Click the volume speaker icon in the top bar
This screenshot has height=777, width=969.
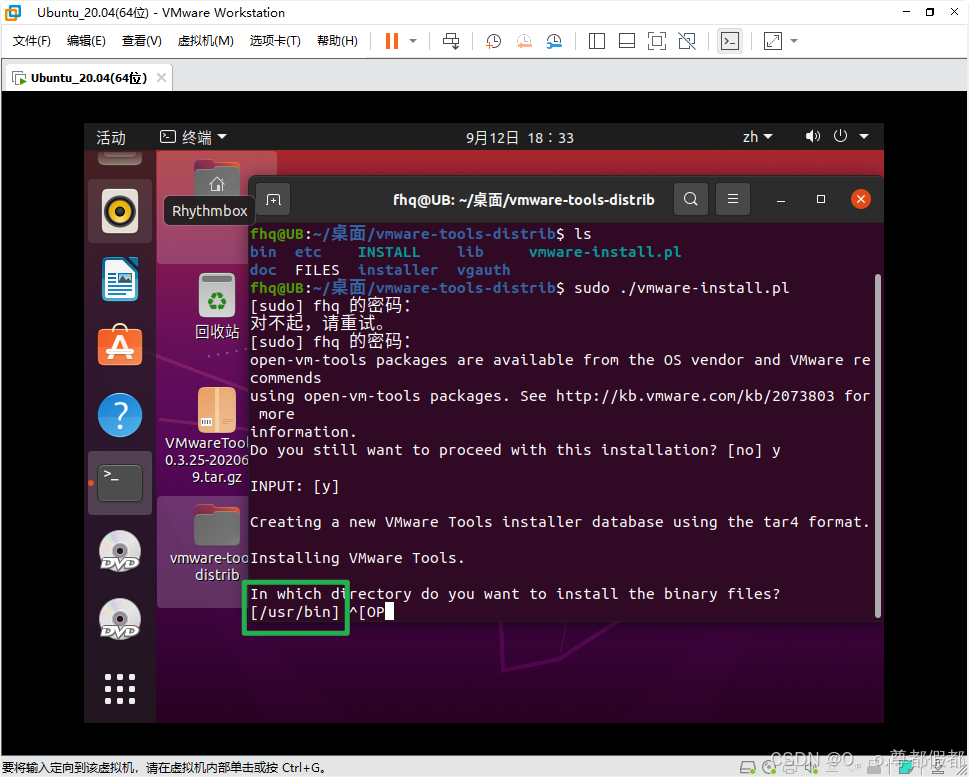[x=813, y=136]
